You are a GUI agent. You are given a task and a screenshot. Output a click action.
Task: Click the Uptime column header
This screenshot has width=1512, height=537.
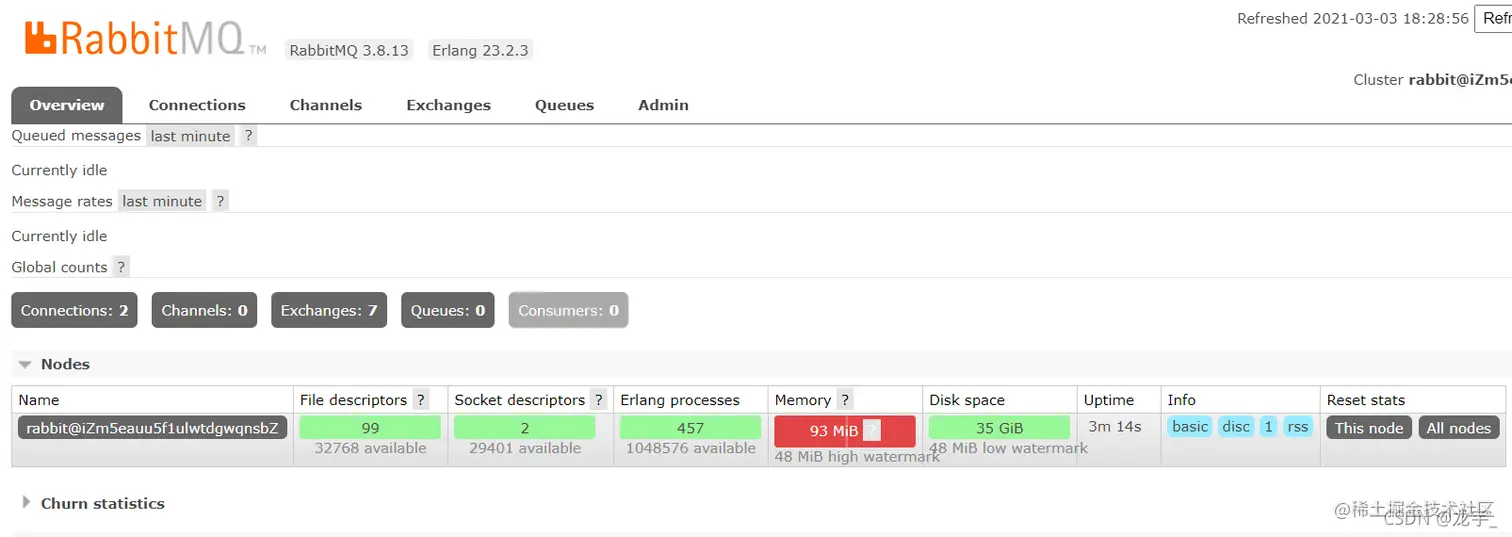1109,400
